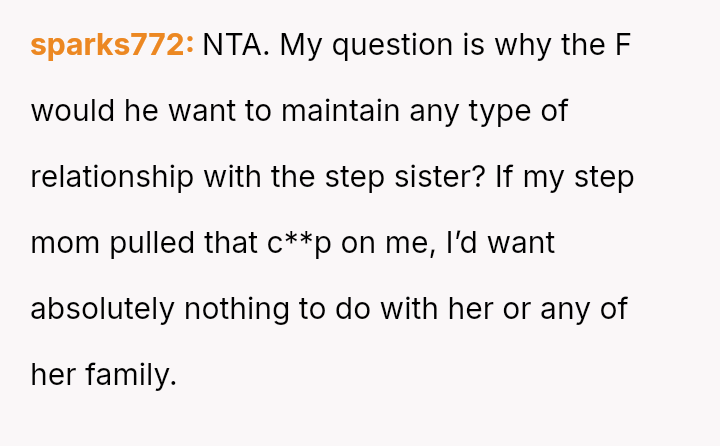Click the phrase "or any of"

[x=565, y=309]
